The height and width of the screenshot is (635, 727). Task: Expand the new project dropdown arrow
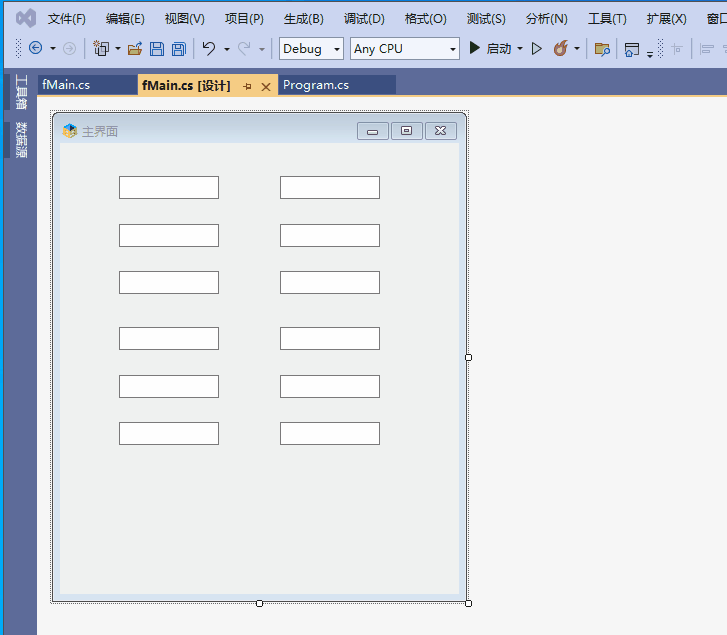(118, 49)
